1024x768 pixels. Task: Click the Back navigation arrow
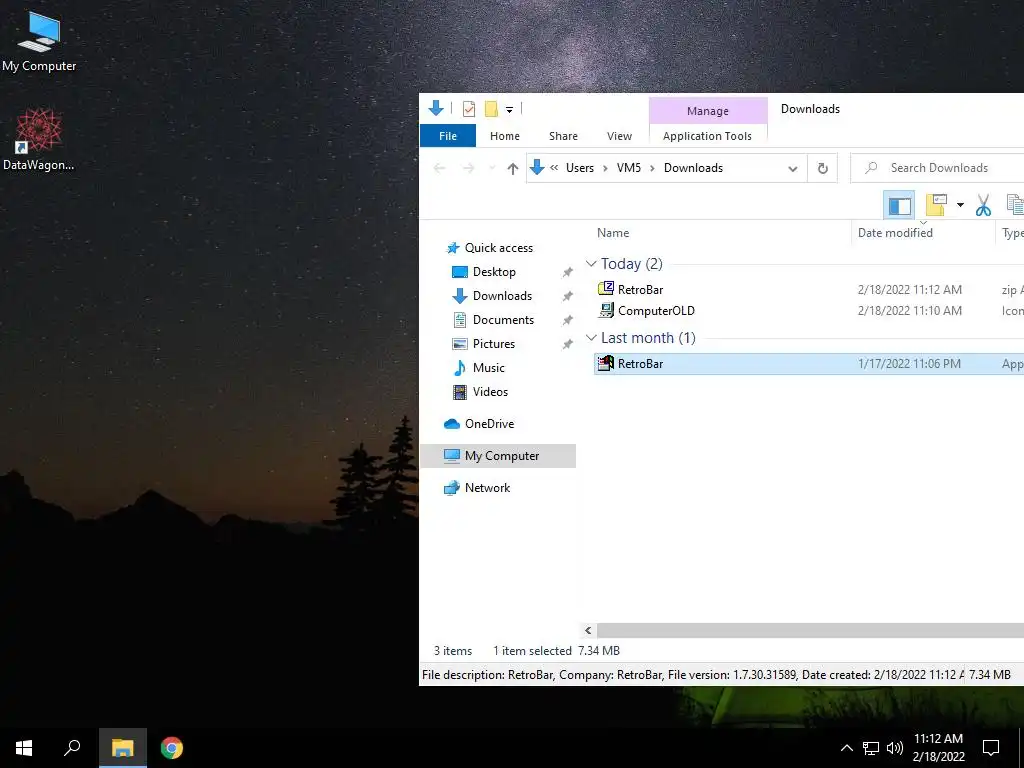(440, 168)
